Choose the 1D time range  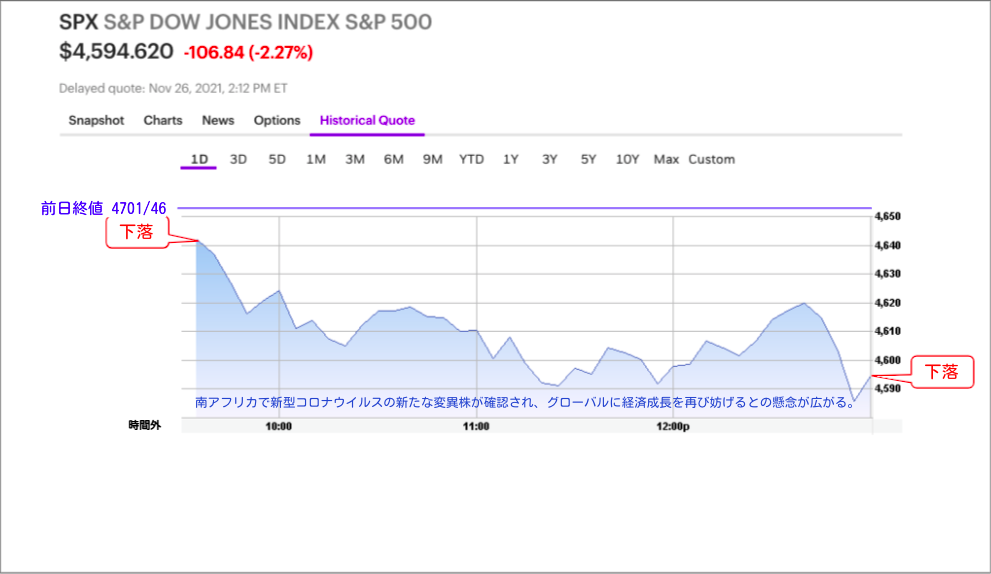[x=199, y=159]
